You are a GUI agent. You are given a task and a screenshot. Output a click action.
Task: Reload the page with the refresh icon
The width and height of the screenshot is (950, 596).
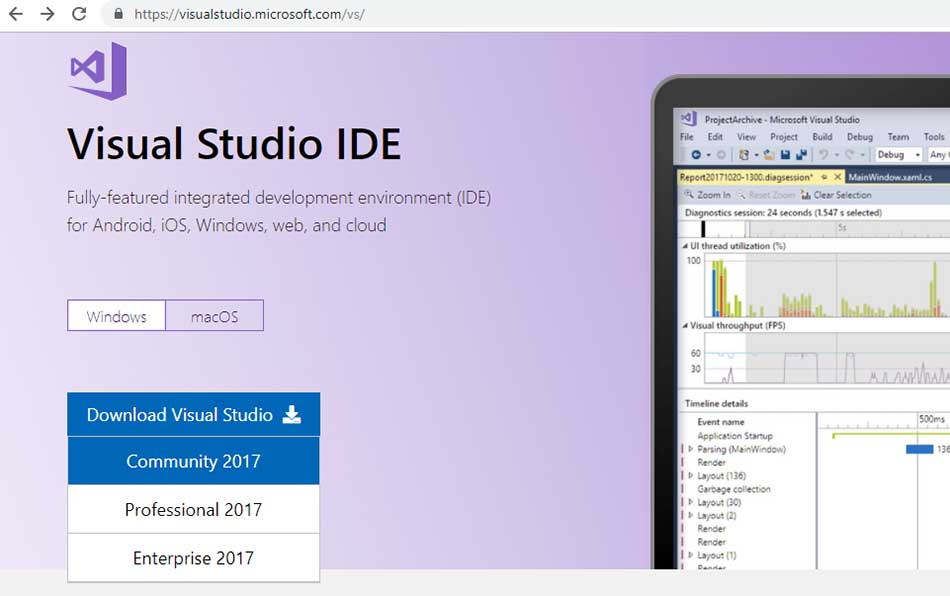(x=79, y=15)
